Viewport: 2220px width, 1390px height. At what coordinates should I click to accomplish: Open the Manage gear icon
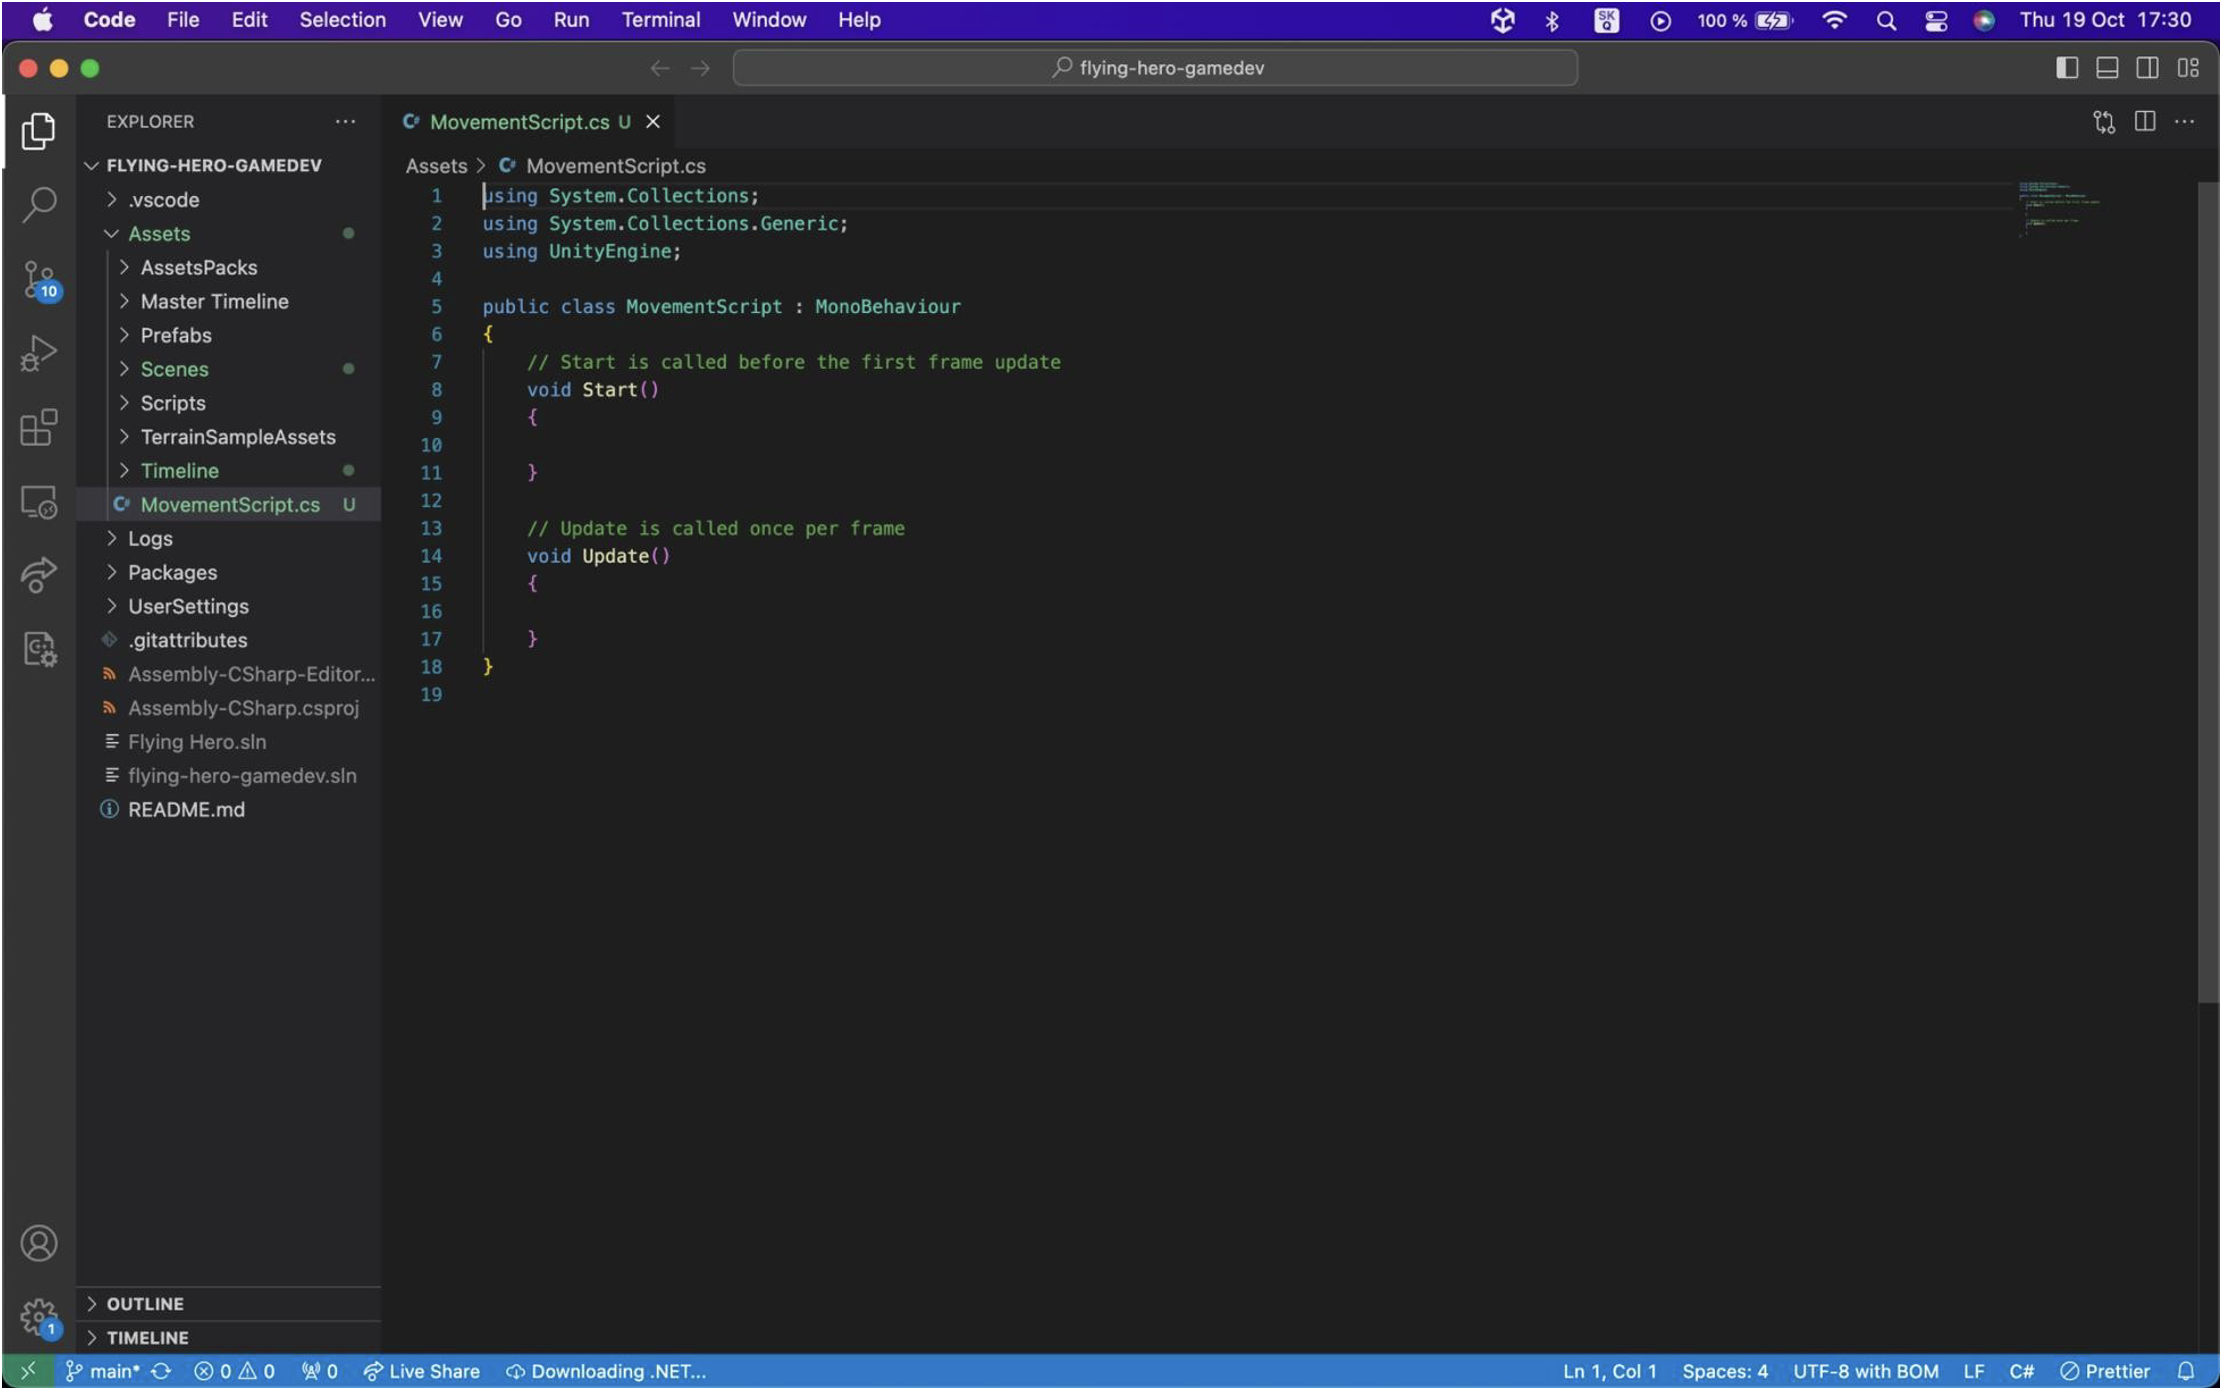click(x=40, y=1318)
